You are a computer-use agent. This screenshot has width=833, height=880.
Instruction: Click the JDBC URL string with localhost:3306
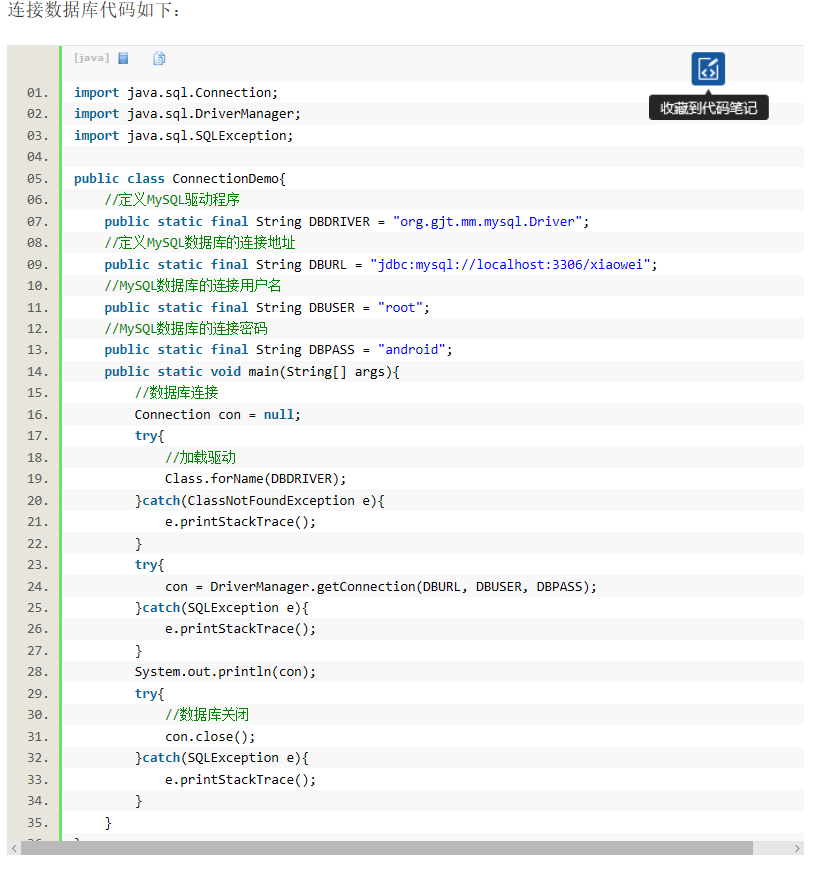(510, 264)
